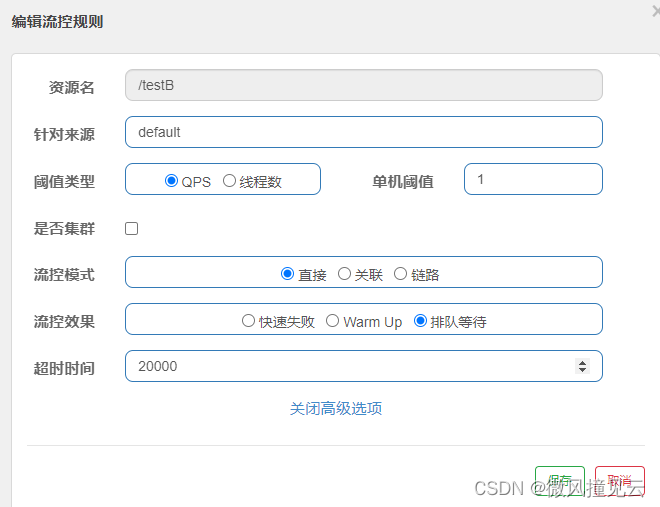Screen dimensions: 660x507
Task: Click the timeout spinner arrows
Action: click(583, 366)
